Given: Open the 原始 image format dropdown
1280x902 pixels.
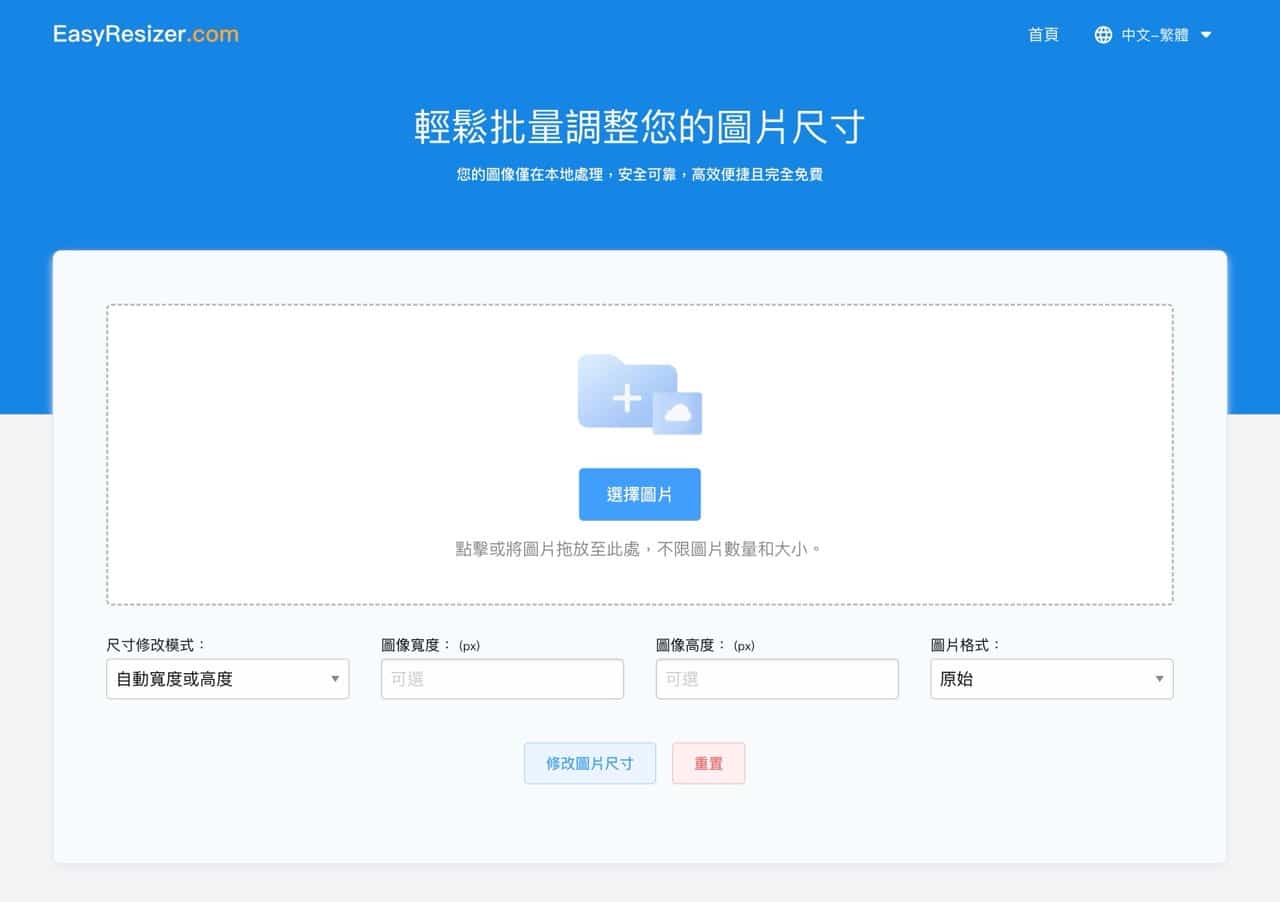Looking at the screenshot, I should point(1050,679).
